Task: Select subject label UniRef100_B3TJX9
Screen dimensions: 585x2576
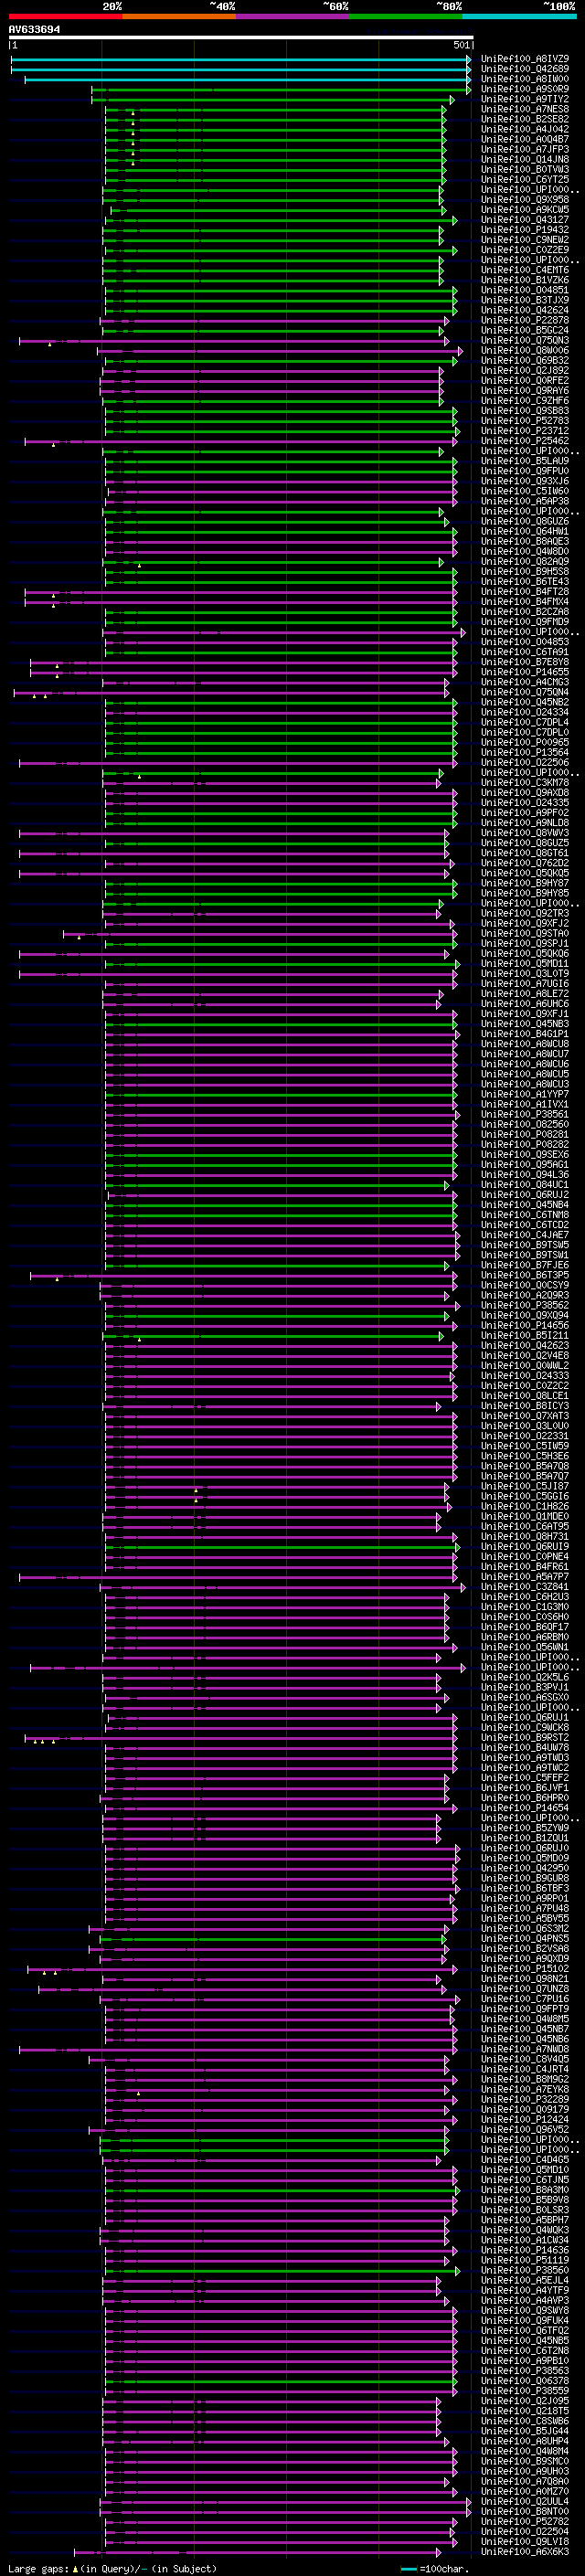Action: click(525, 300)
